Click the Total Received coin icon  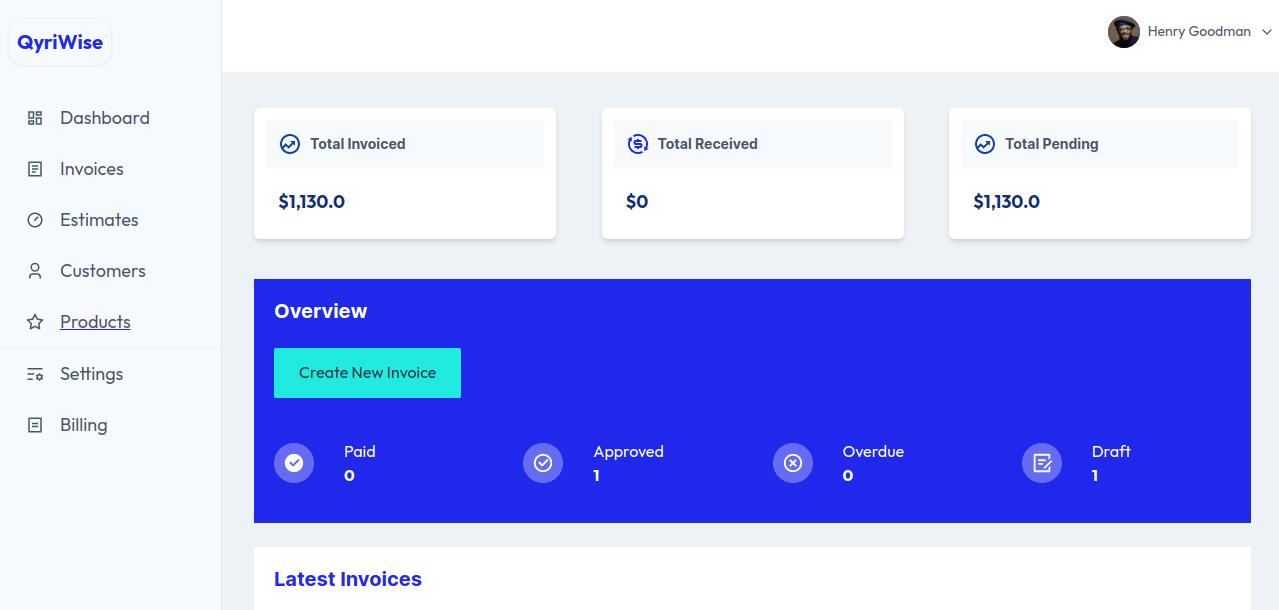(637, 144)
